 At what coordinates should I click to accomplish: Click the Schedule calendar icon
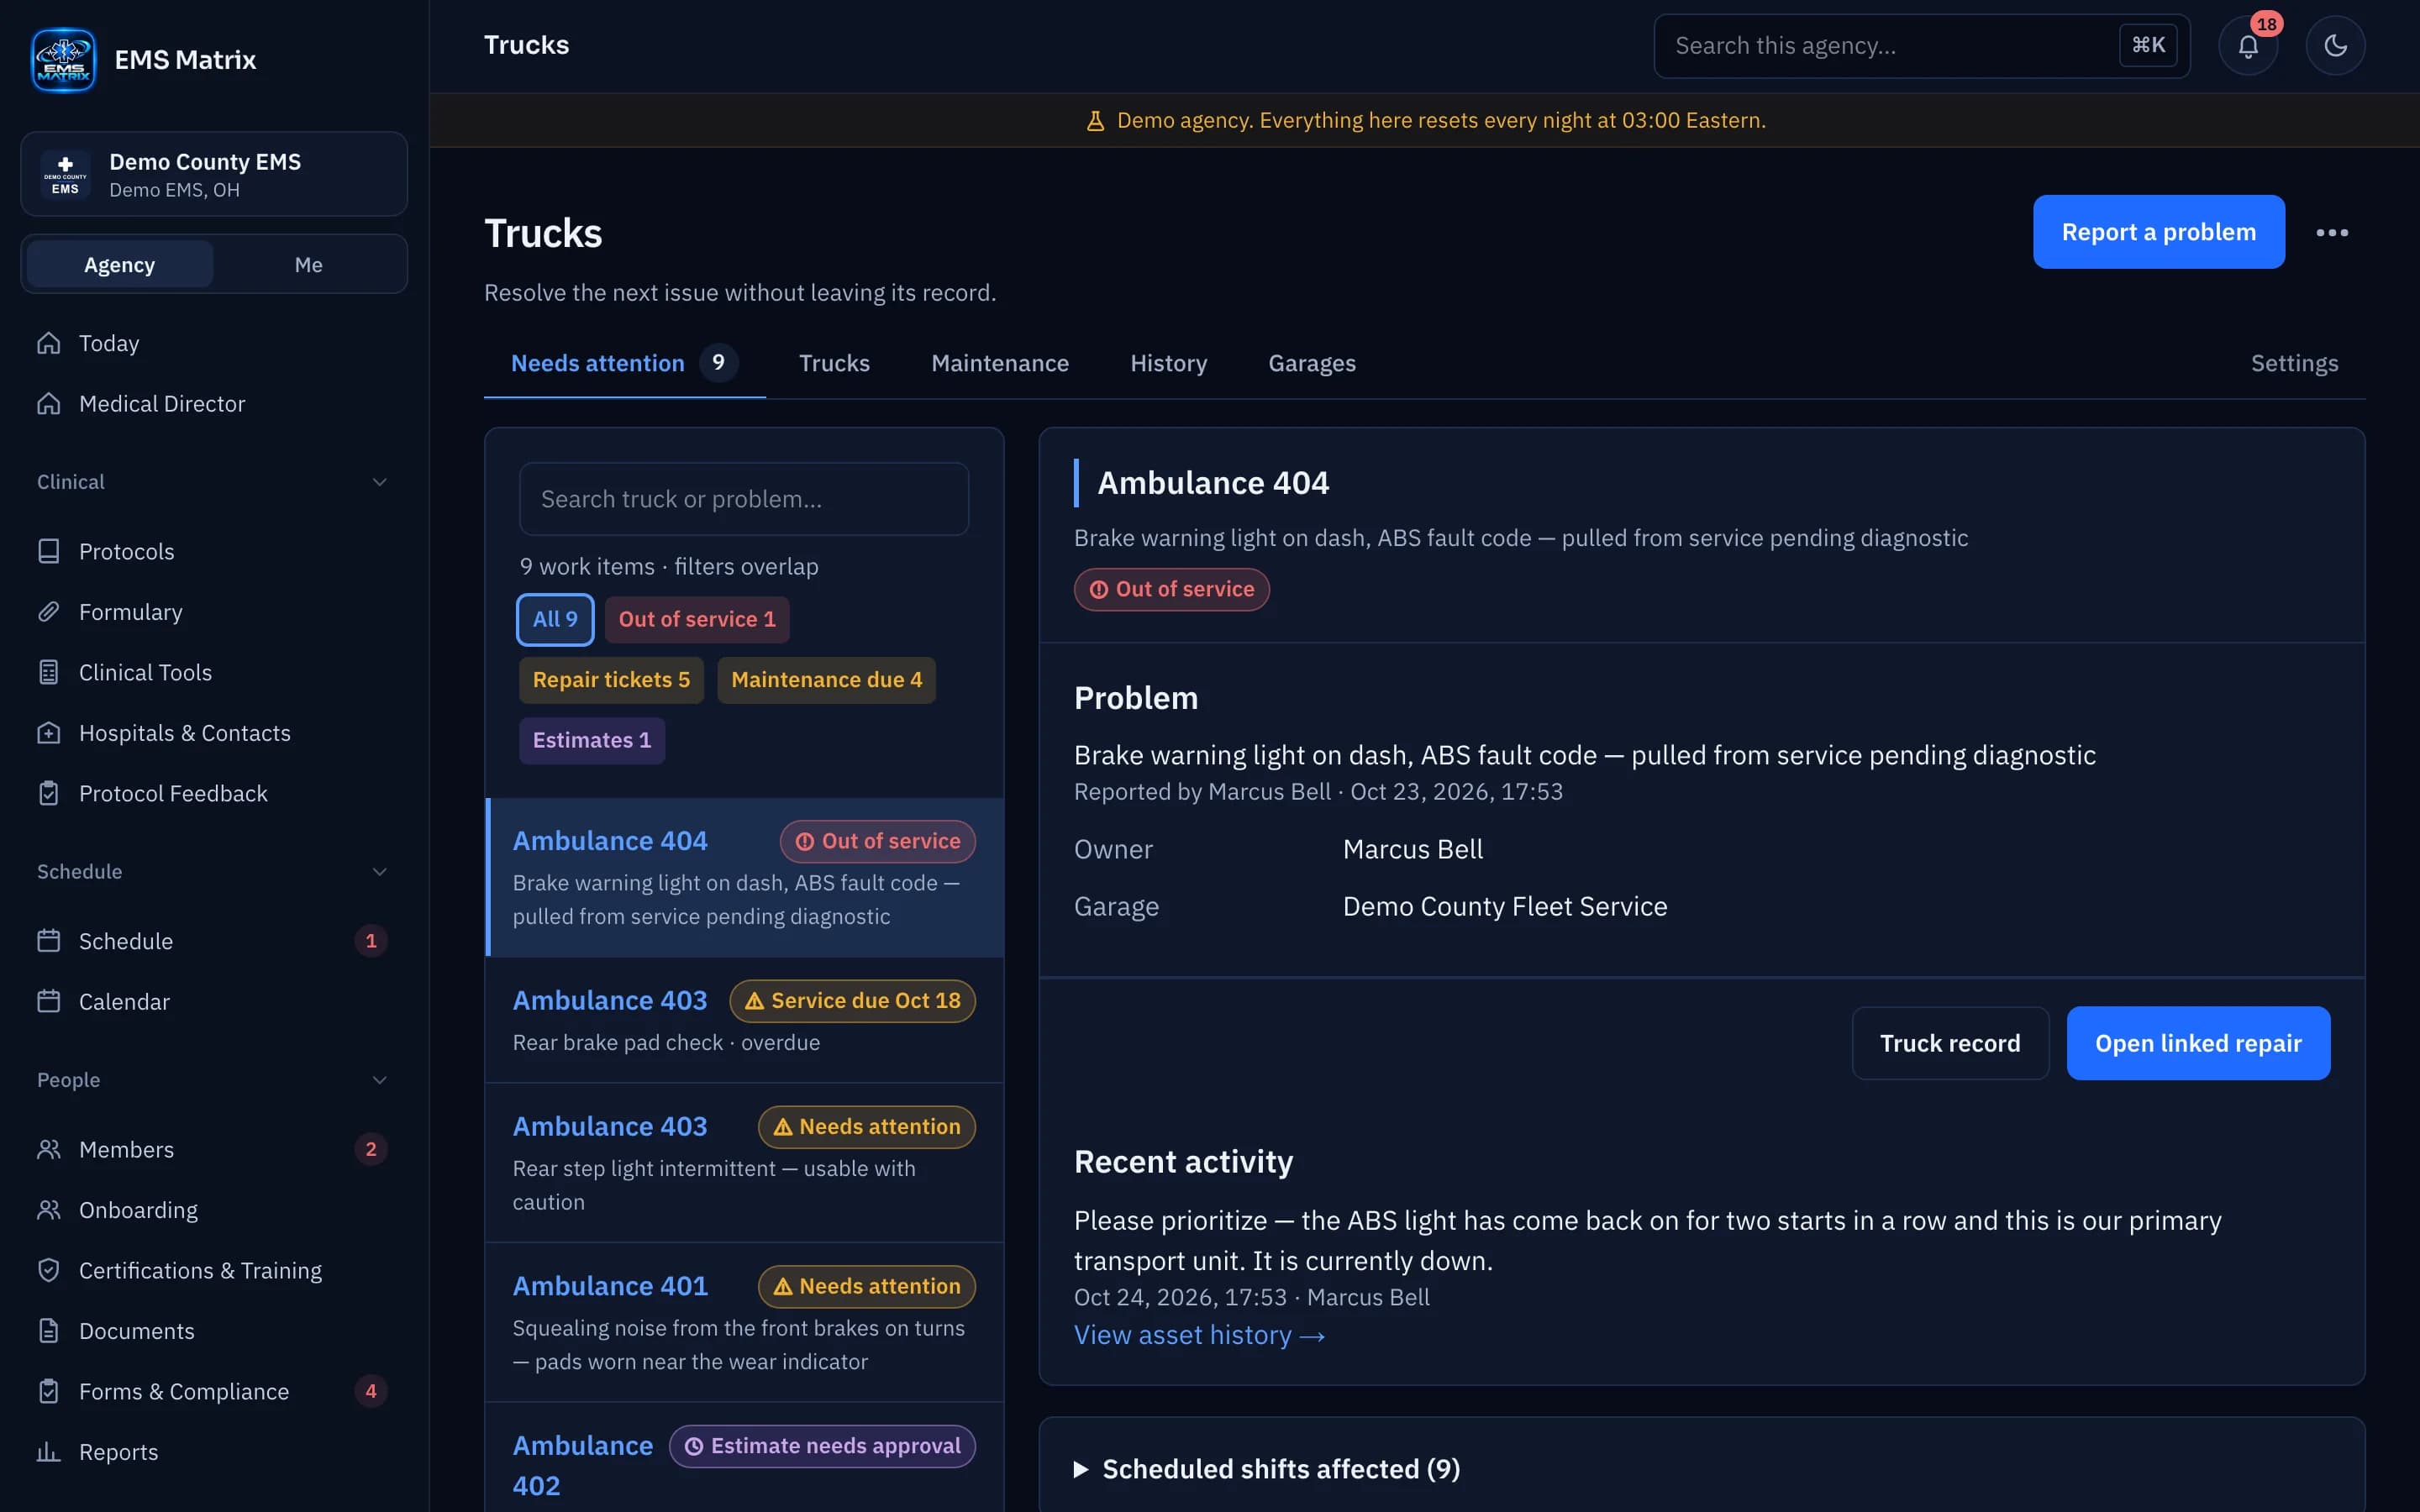pyautogui.click(x=49, y=941)
